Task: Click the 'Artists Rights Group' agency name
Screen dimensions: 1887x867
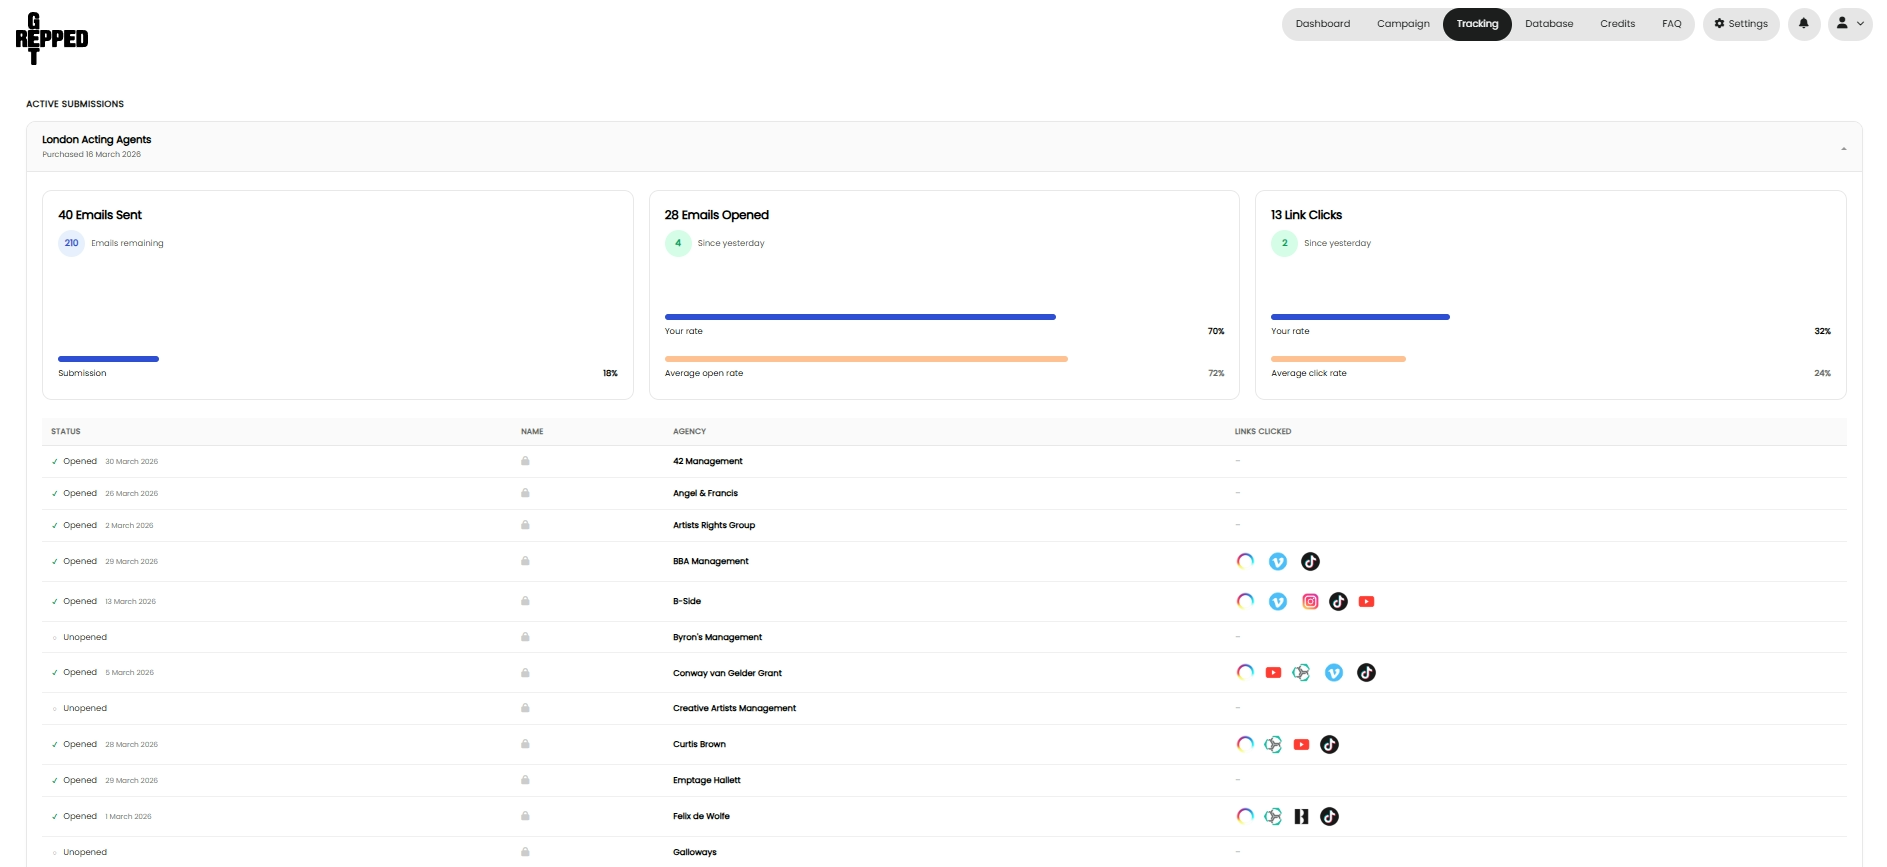Action: coord(714,525)
